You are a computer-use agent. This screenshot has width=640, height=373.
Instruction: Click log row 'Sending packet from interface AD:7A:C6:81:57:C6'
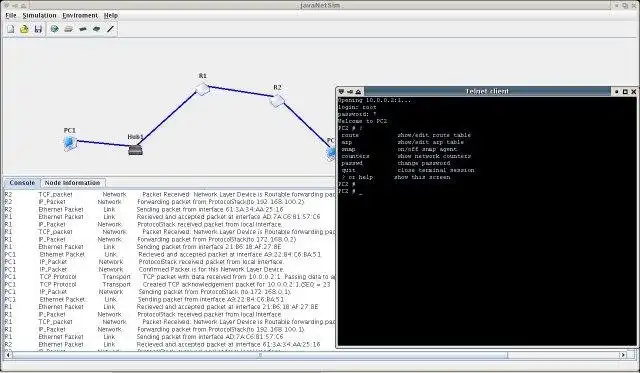pyautogui.click(x=210, y=337)
